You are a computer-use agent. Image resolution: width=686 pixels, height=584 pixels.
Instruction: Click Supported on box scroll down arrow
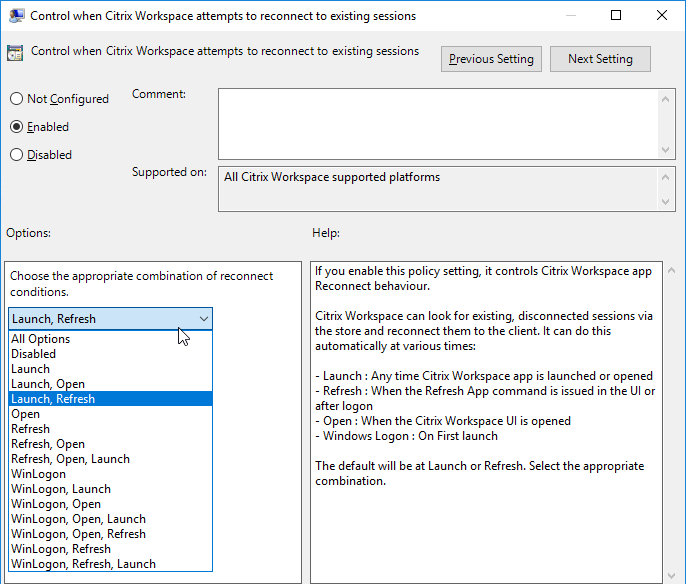coord(665,202)
